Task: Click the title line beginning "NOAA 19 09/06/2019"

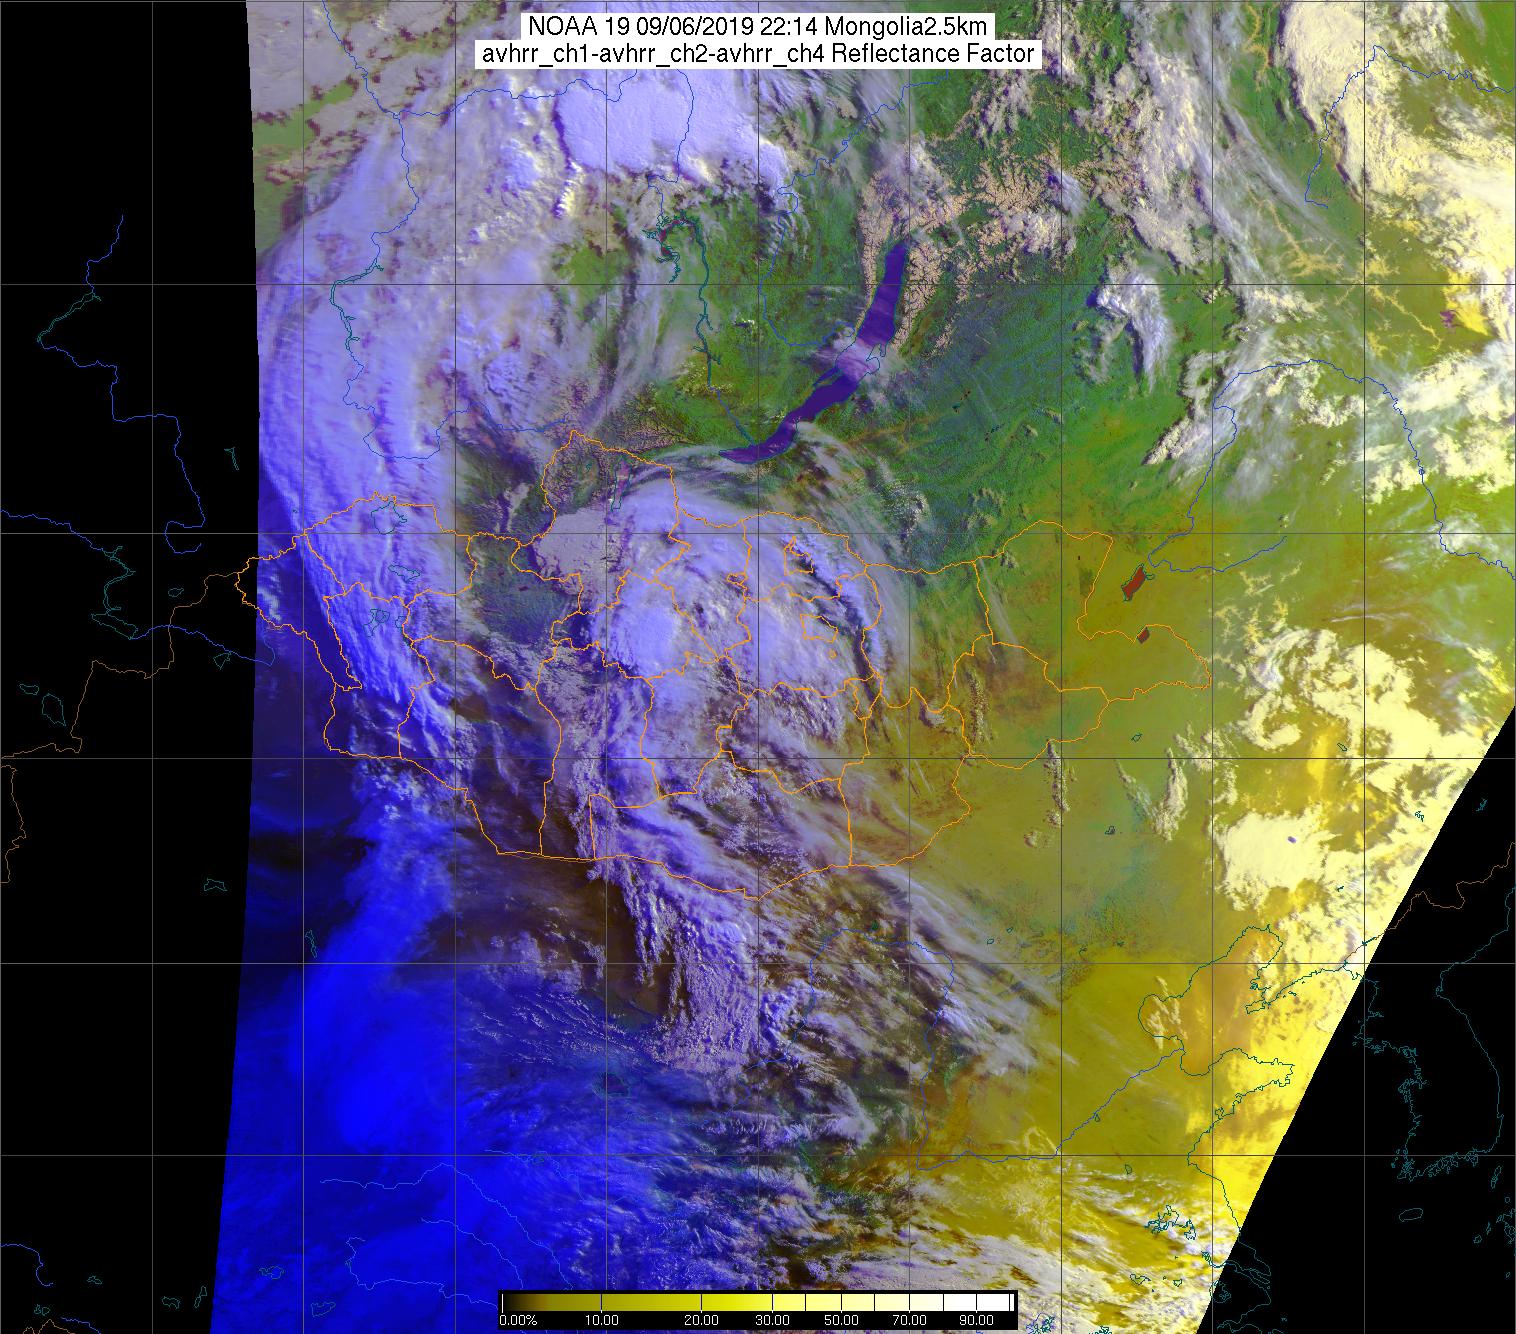Action: (x=756, y=27)
